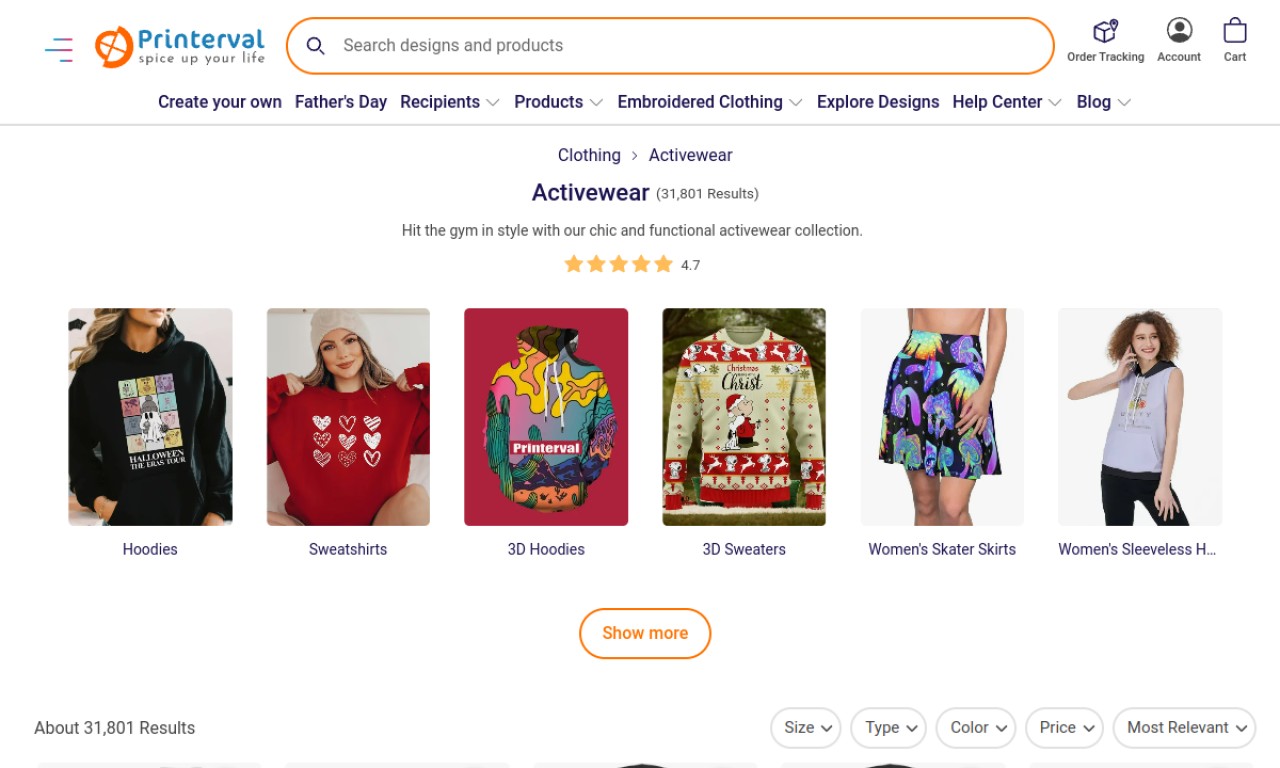Expand the Products dropdown menu

point(558,102)
